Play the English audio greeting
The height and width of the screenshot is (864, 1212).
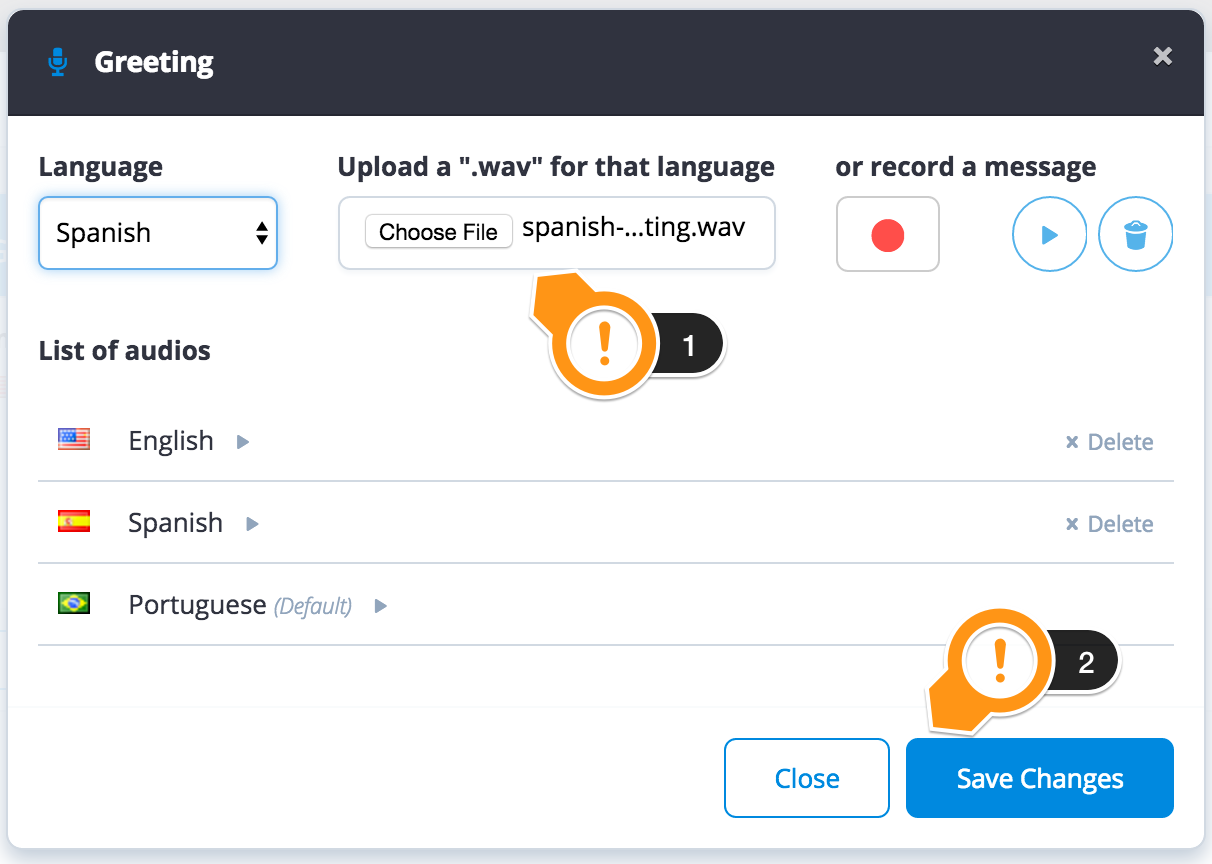click(243, 442)
